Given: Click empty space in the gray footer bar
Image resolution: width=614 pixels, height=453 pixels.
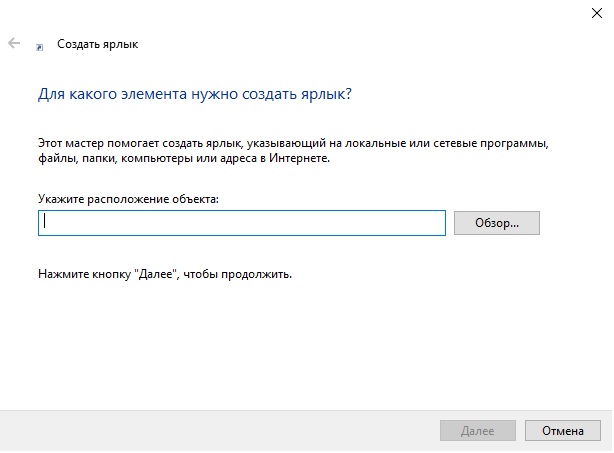Looking at the screenshot, I should (x=200, y=430).
